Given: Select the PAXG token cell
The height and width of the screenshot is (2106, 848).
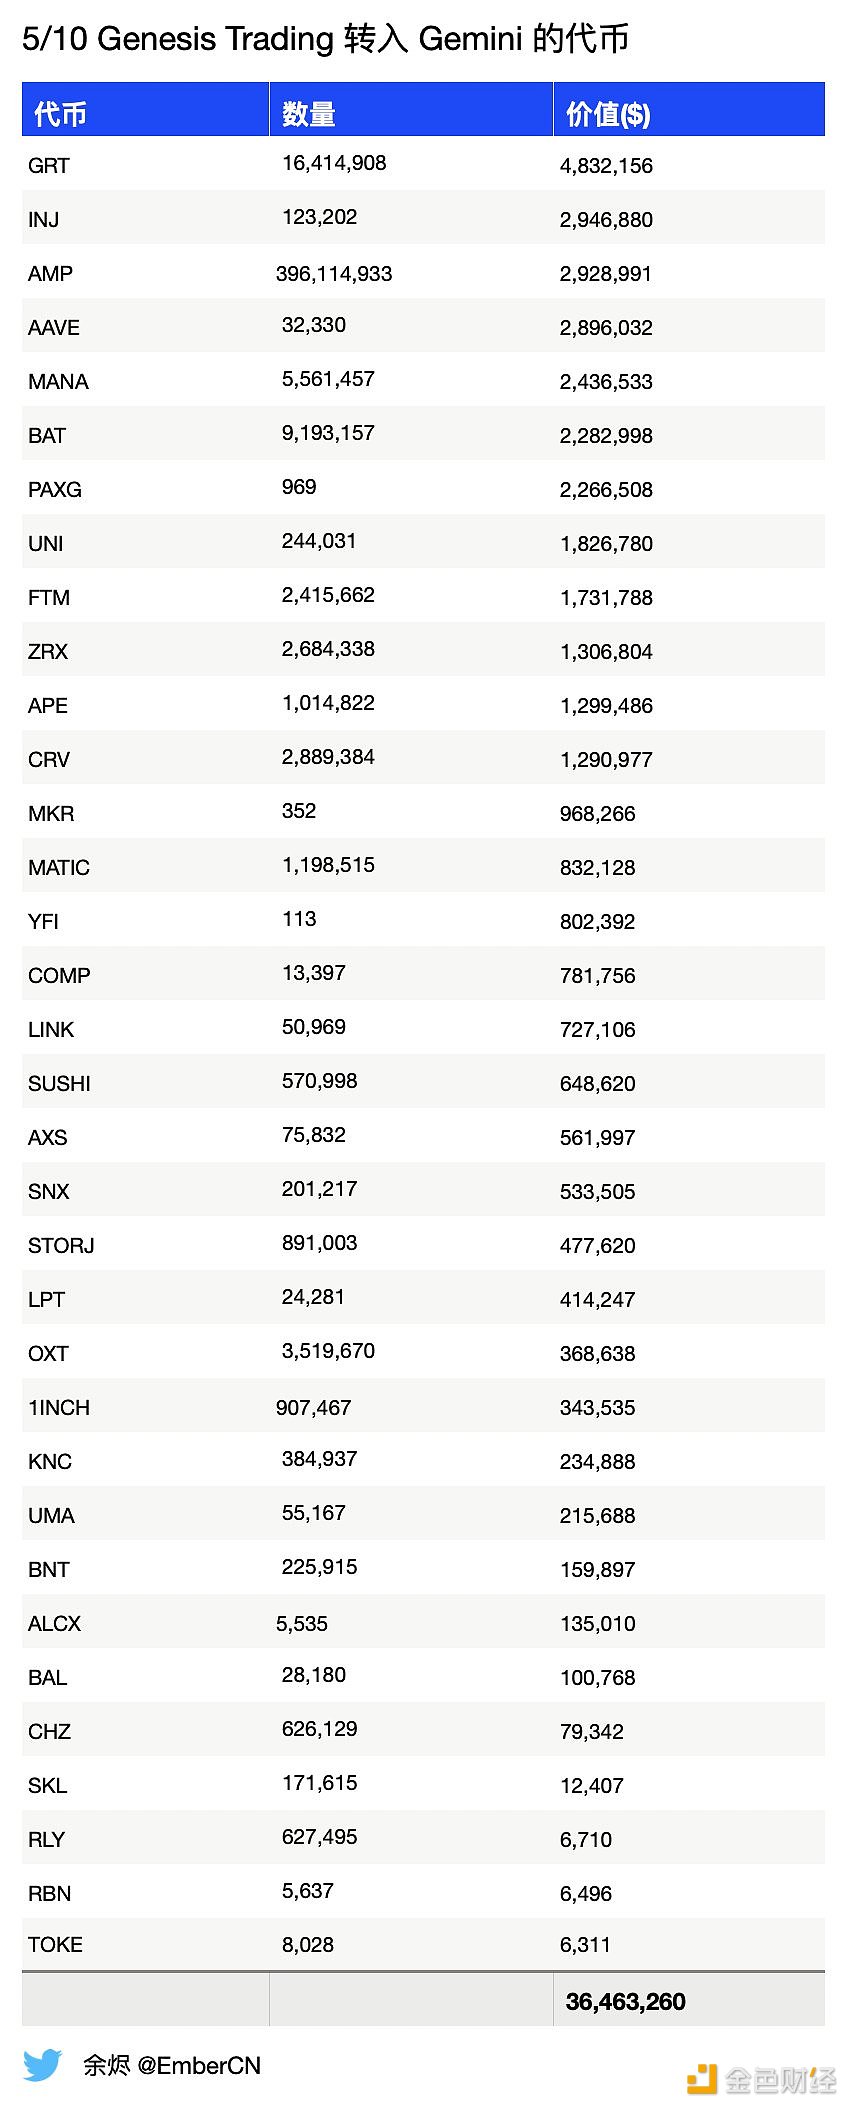Looking at the screenshot, I should (x=55, y=490).
